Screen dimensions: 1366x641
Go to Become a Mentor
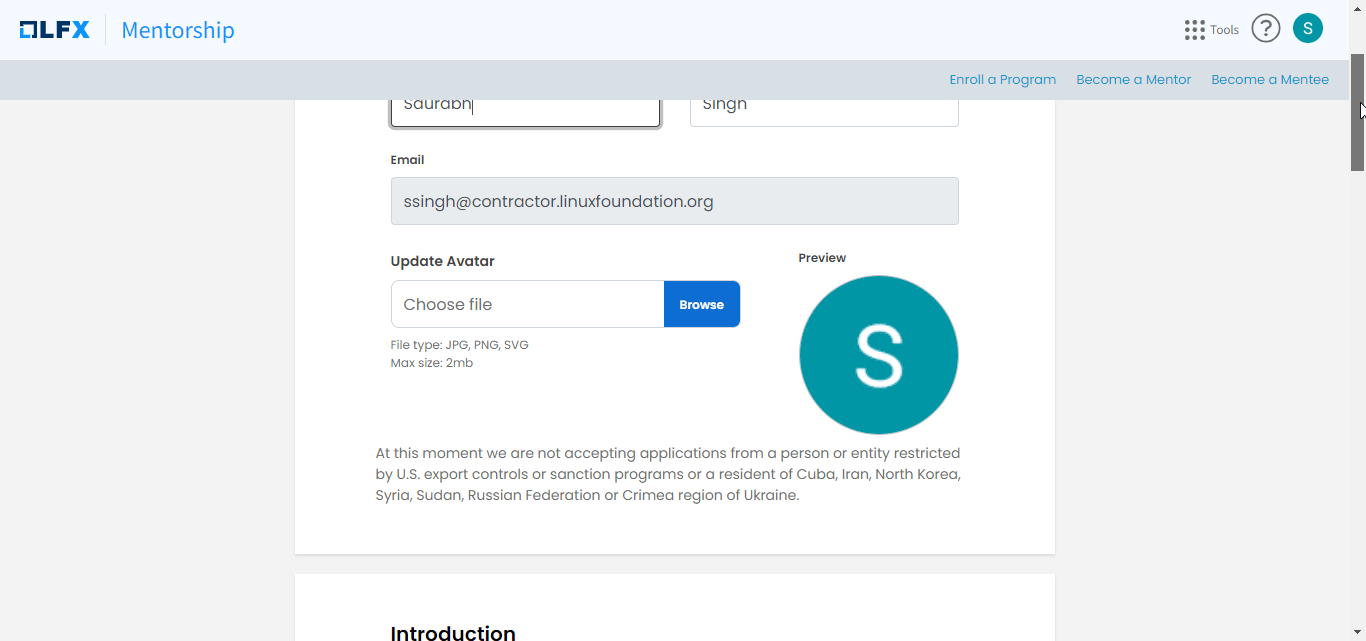point(1133,80)
